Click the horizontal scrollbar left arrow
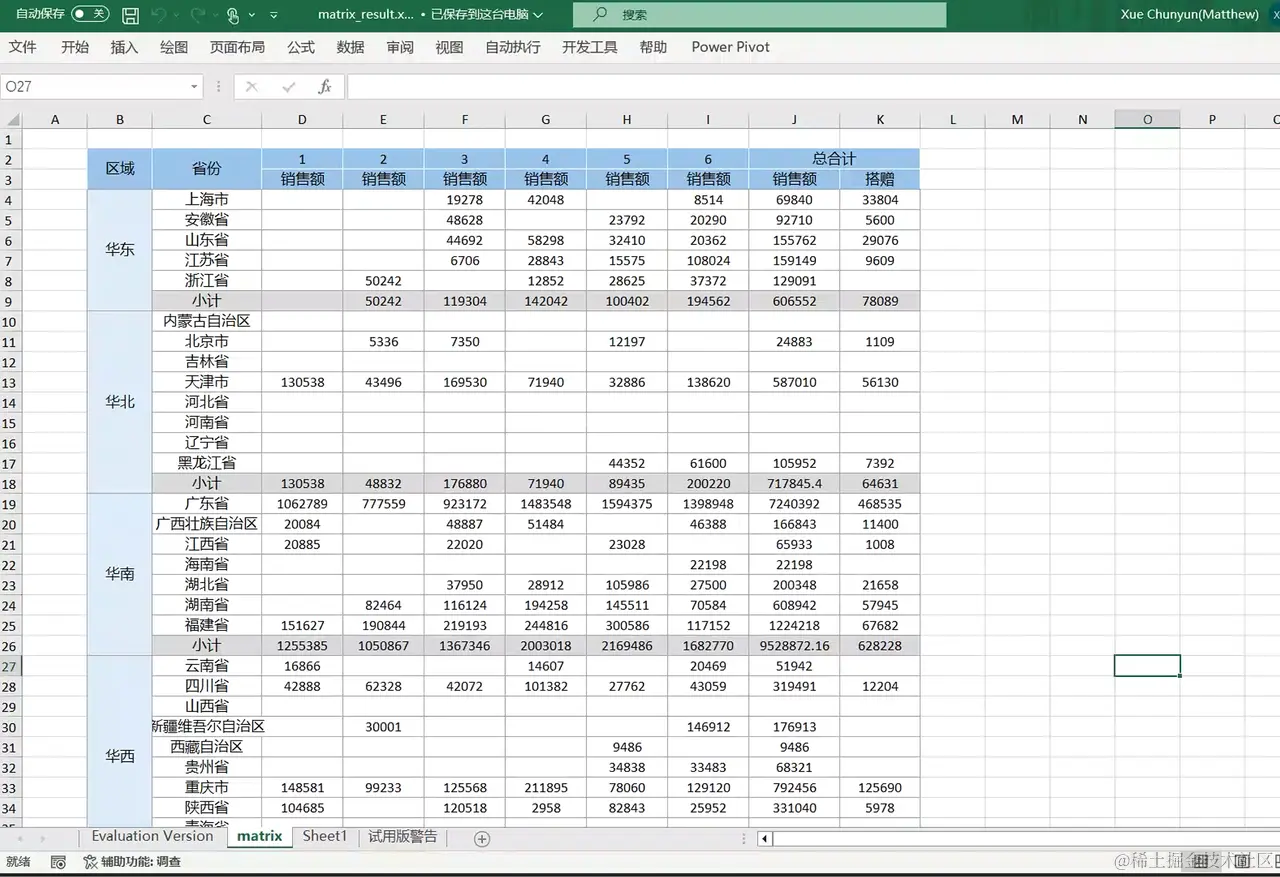Viewport: 1280px width, 877px height. click(x=765, y=839)
